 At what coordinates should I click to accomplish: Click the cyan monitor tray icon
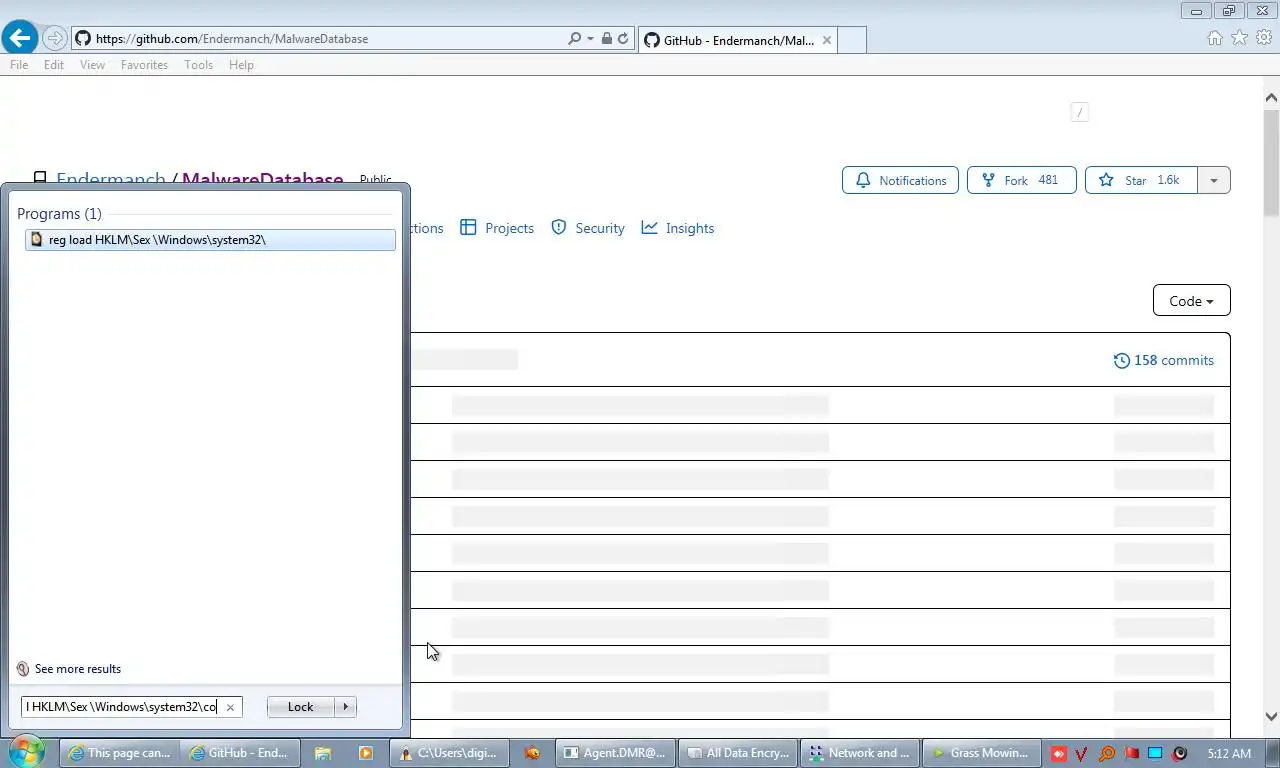pyautogui.click(x=1155, y=753)
